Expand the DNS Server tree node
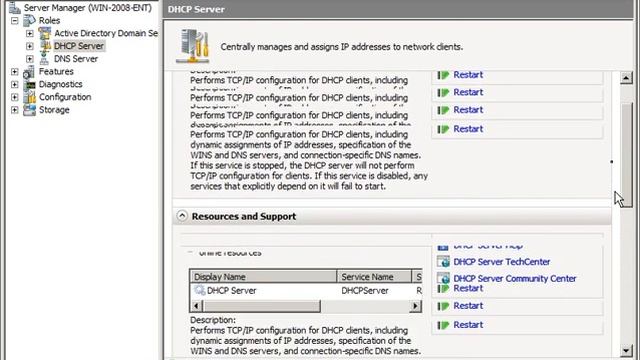The image size is (640, 360). [x=30, y=59]
